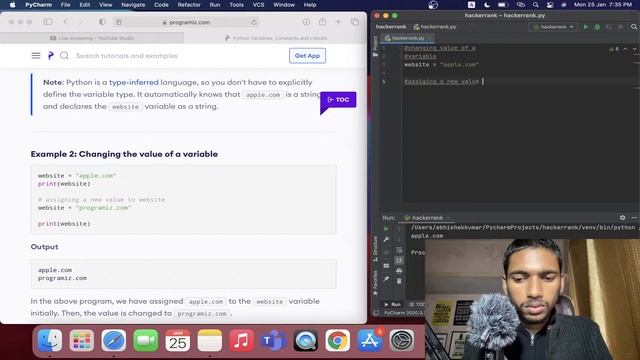Open the type-inferred link
This screenshot has height=360, width=640.
134,82
